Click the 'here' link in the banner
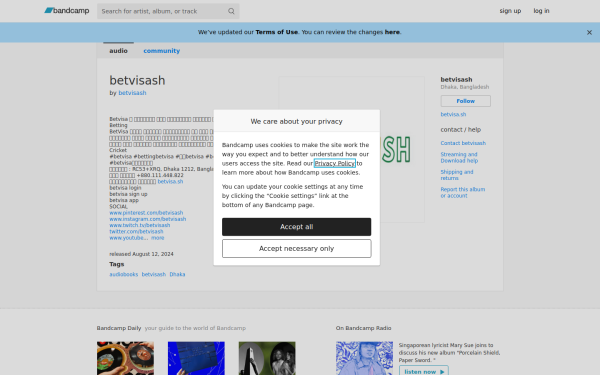This screenshot has height=375, width=600. [x=392, y=32]
